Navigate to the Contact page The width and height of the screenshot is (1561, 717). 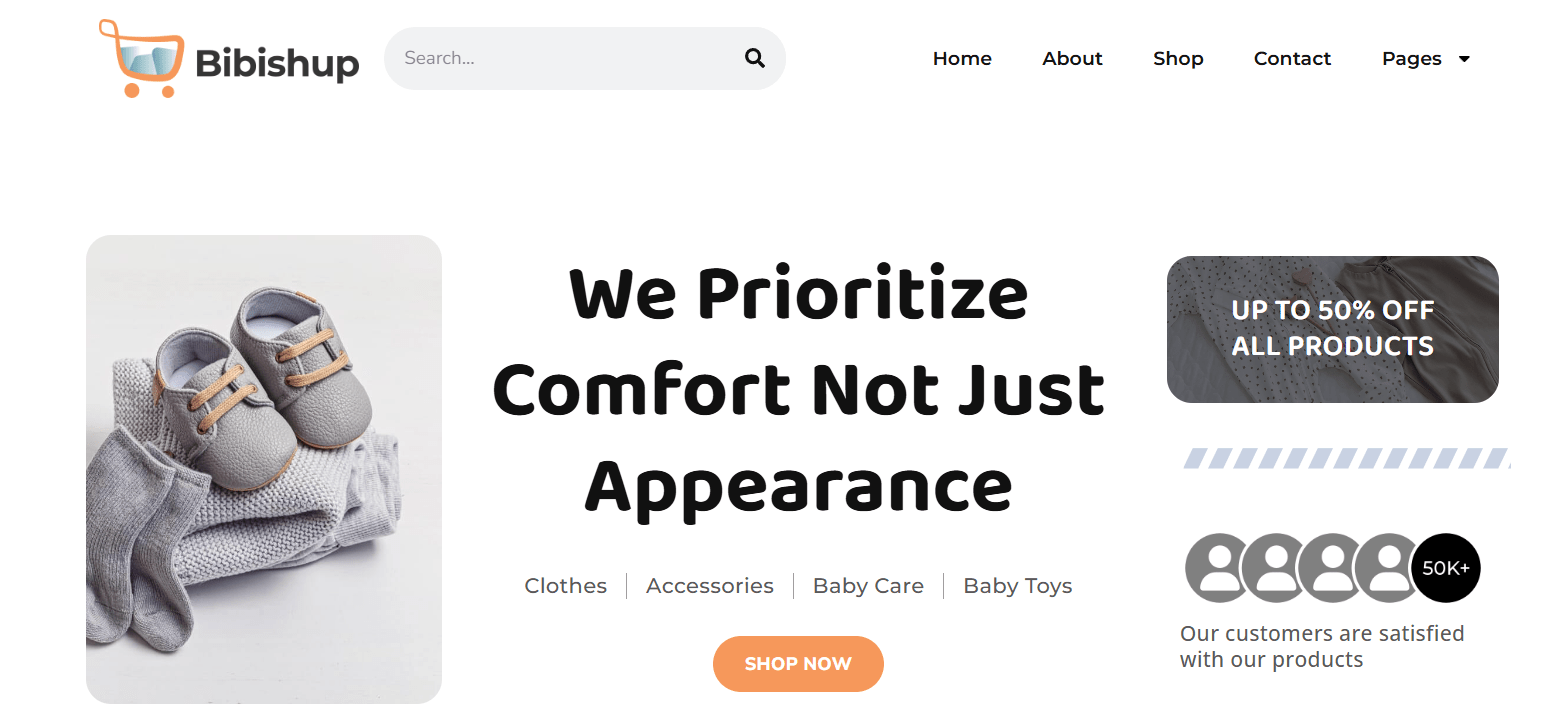[1292, 59]
